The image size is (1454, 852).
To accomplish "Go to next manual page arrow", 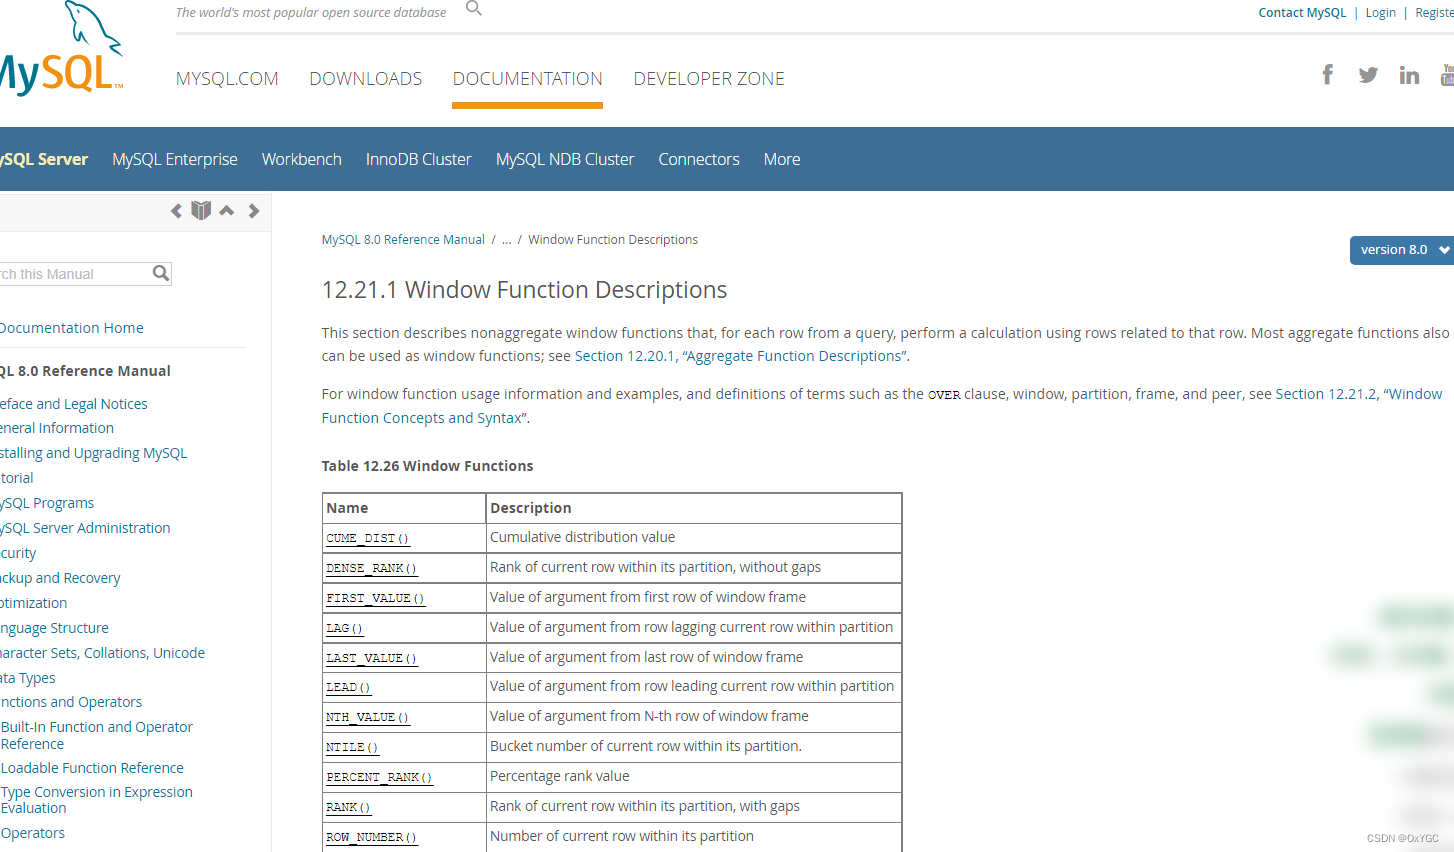I will pos(254,211).
